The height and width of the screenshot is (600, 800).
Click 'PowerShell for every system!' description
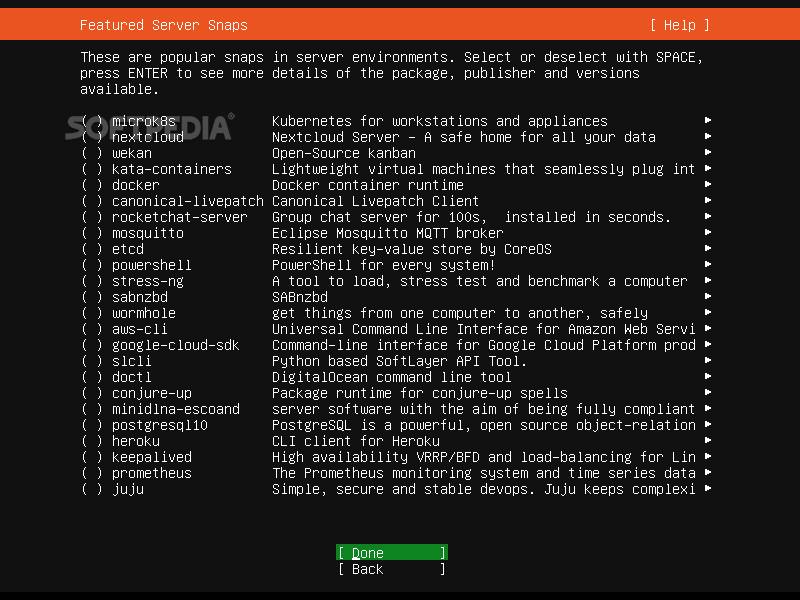click(x=384, y=265)
